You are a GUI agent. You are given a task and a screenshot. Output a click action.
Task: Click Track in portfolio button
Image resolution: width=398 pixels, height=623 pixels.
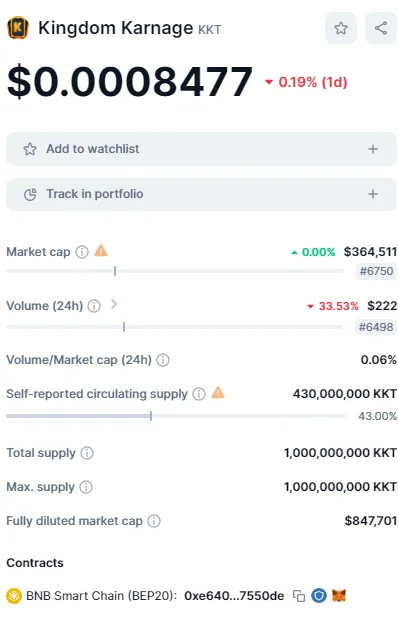click(x=201, y=194)
